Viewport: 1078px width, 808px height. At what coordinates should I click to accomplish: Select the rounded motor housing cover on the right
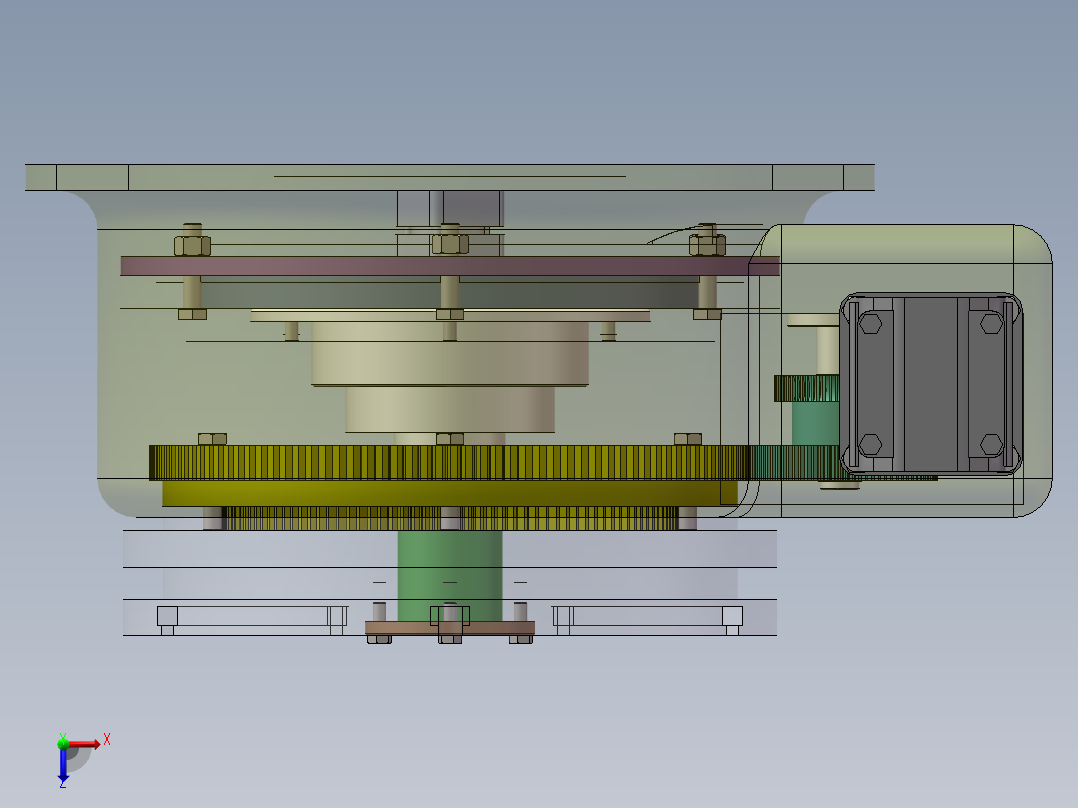[901, 371]
